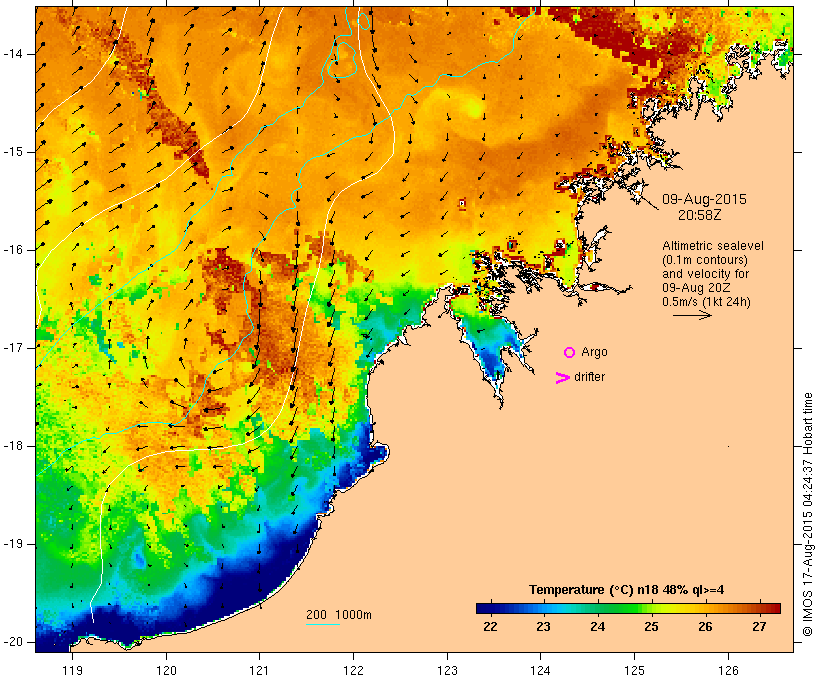Click the Temperature (°C) n18 48% ql>=4 title
This screenshot has width=820, height=680.
tap(627, 590)
